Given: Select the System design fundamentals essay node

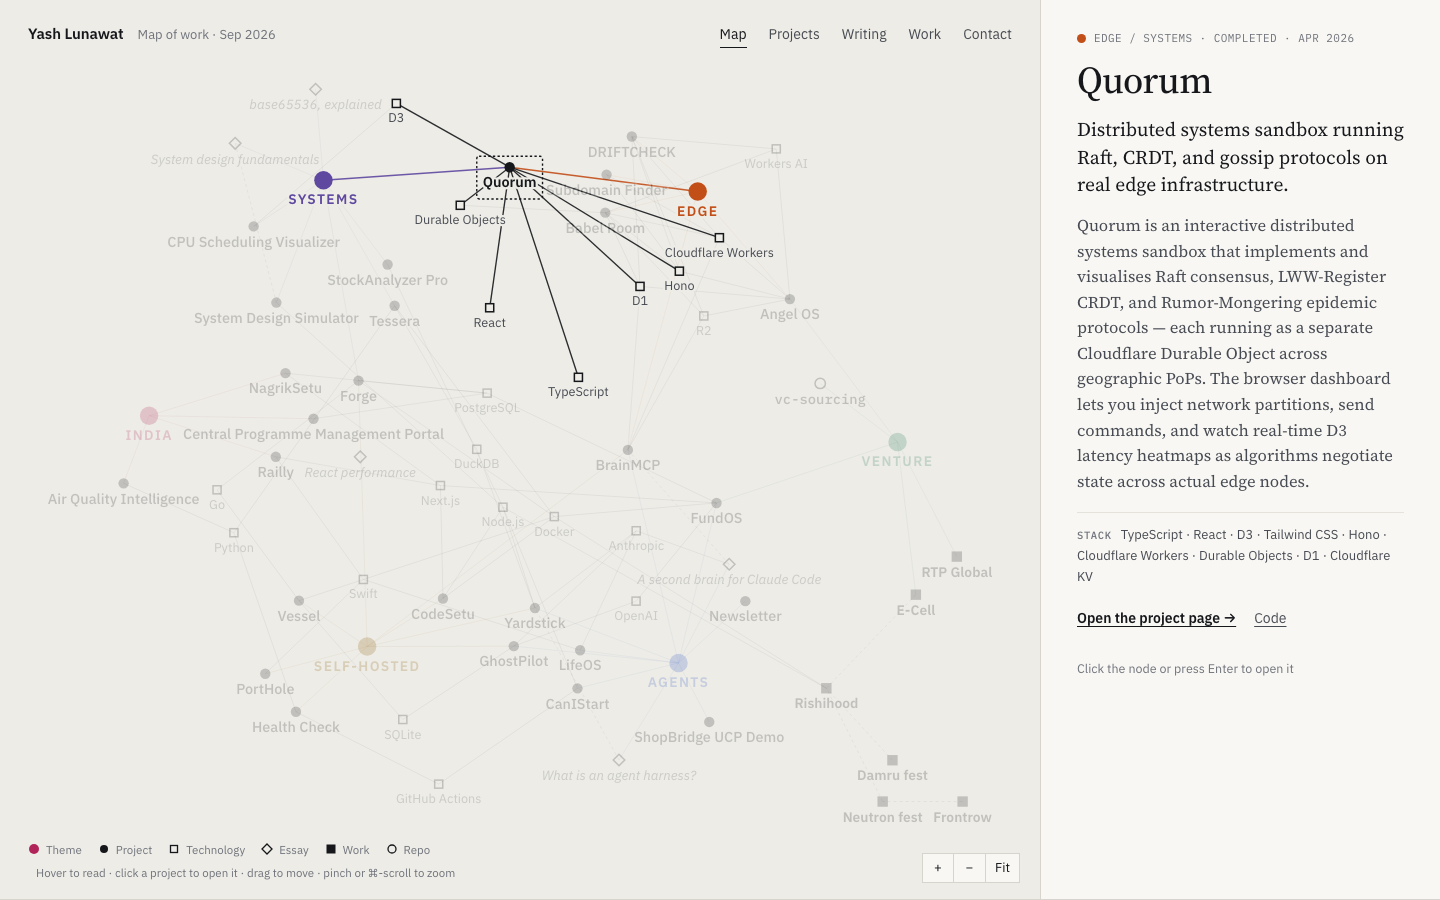Looking at the screenshot, I should pyautogui.click(x=235, y=144).
